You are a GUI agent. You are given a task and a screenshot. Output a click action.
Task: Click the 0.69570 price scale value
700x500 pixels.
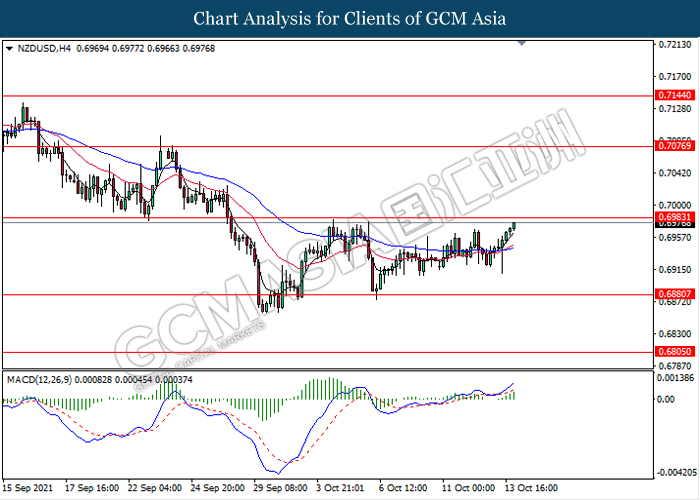[675, 238]
